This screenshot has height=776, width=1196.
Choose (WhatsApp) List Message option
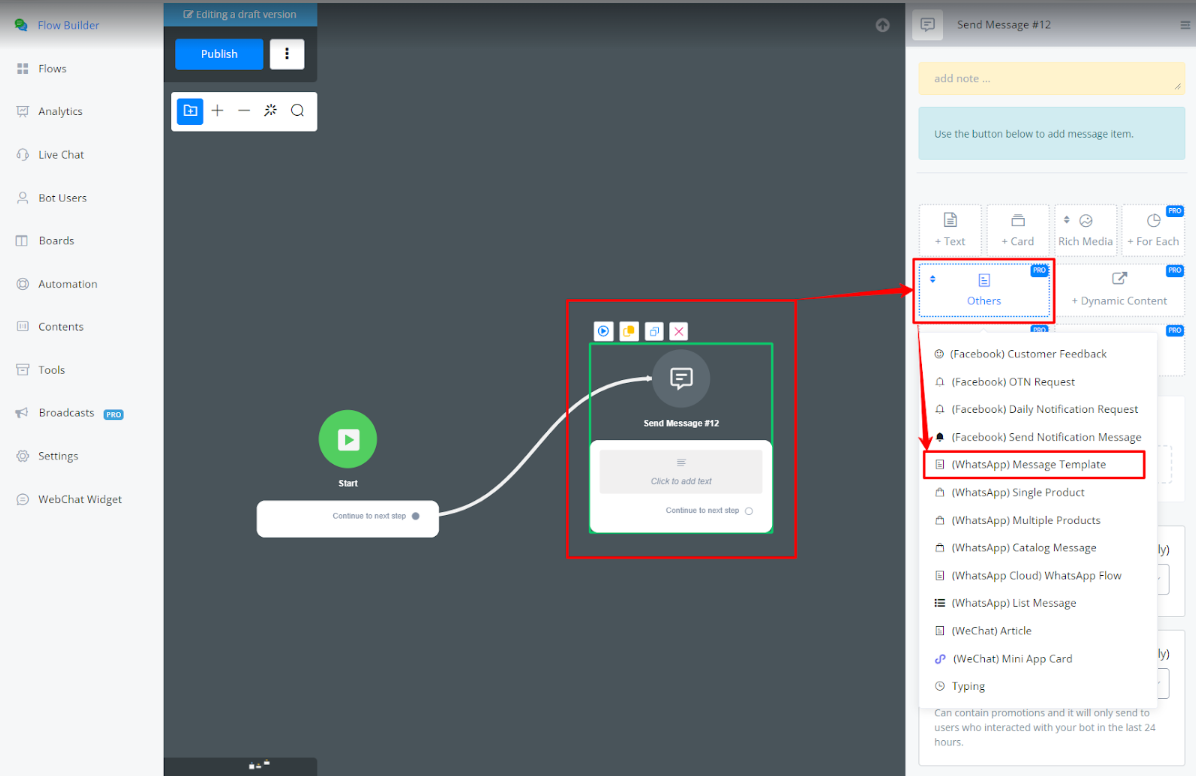(x=1013, y=603)
